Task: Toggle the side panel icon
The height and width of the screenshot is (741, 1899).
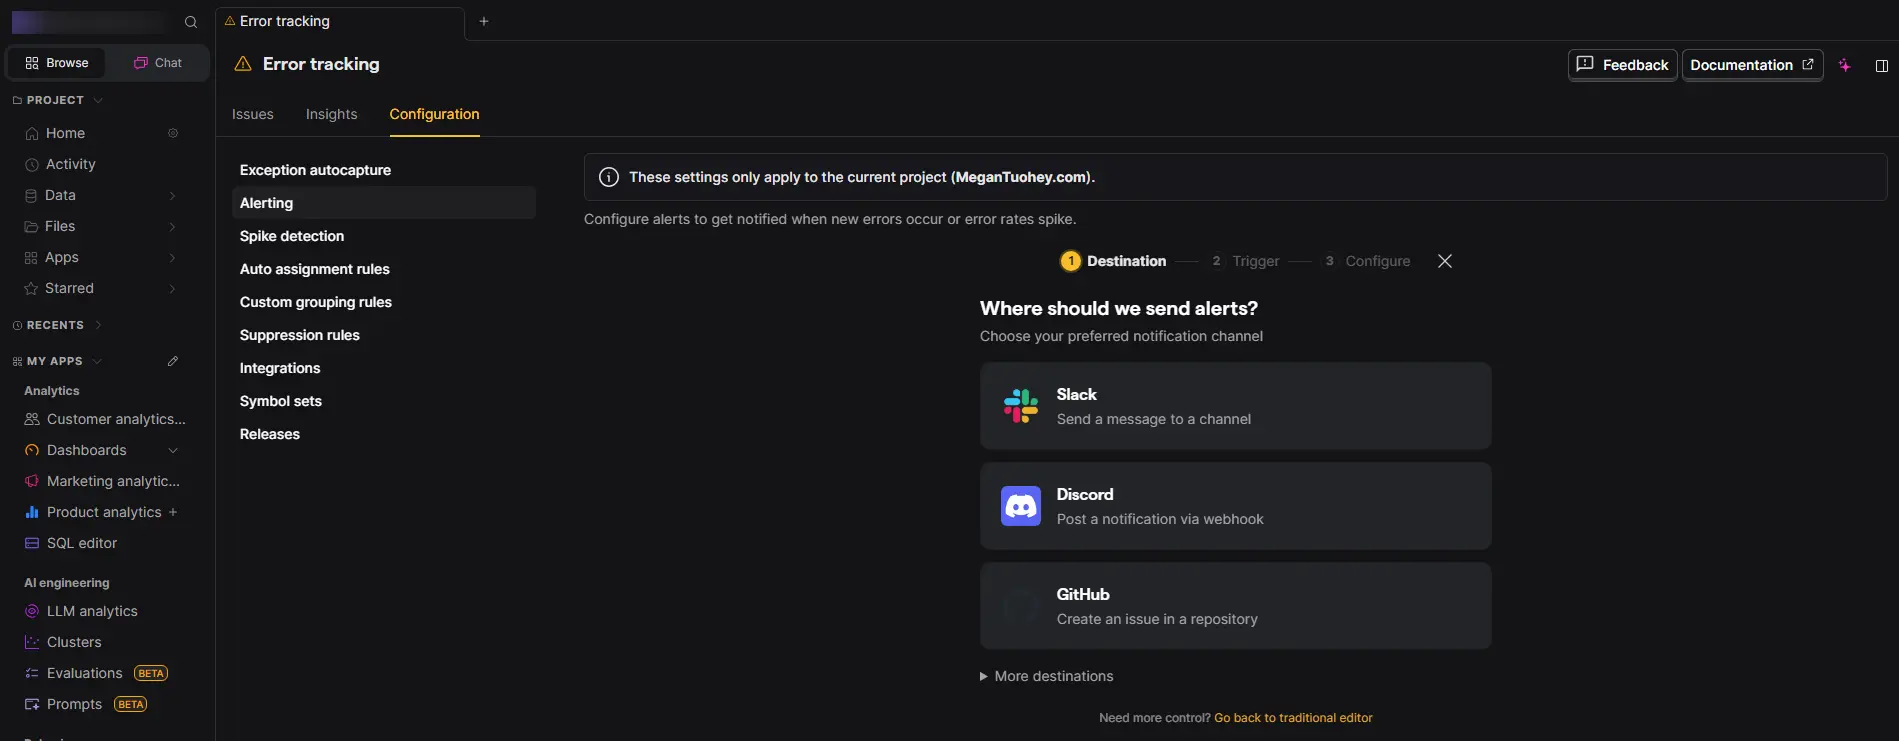Action: [1881, 65]
